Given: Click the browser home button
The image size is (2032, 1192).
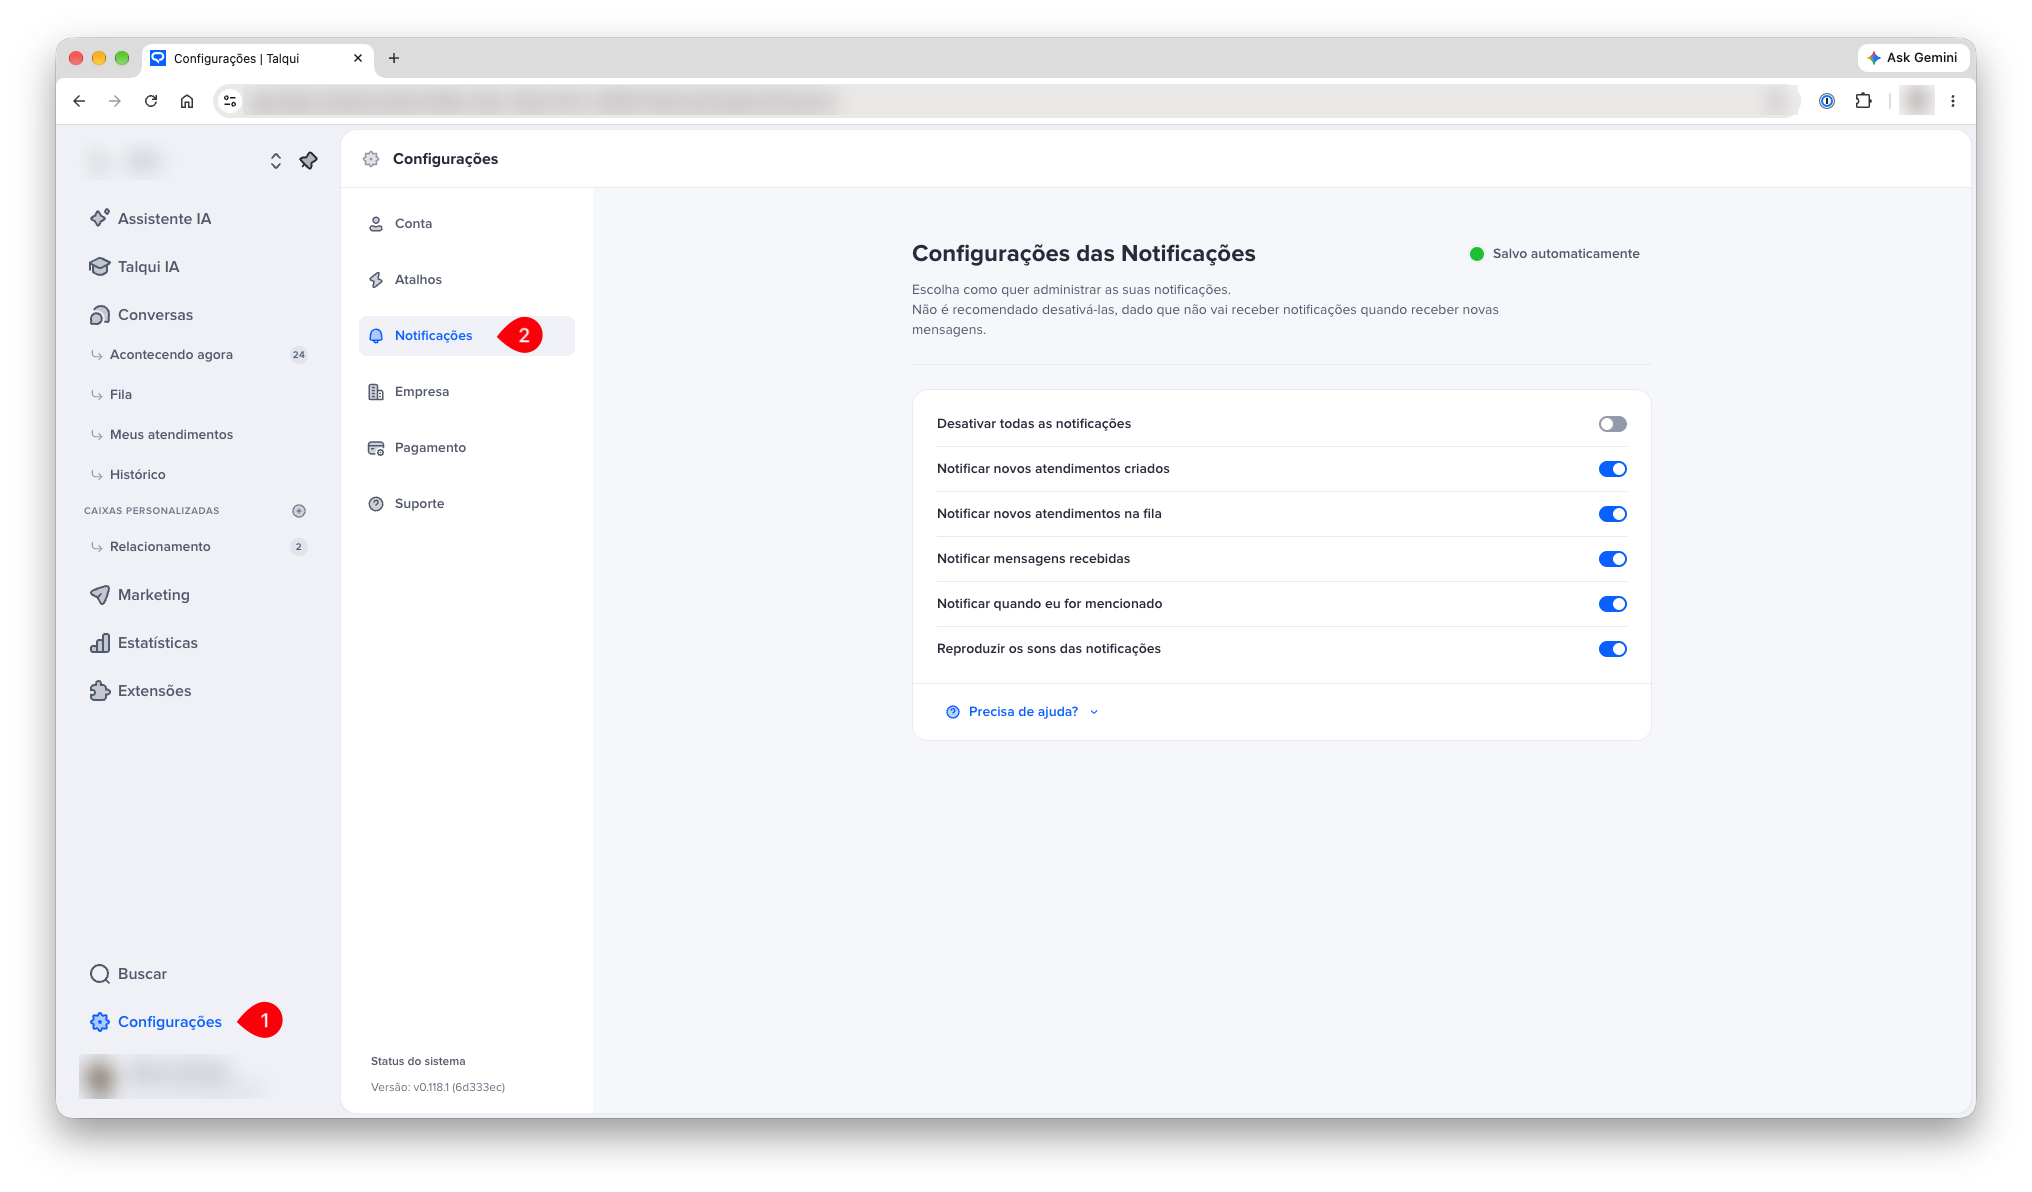Looking at the screenshot, I should [x=187, y=100].
